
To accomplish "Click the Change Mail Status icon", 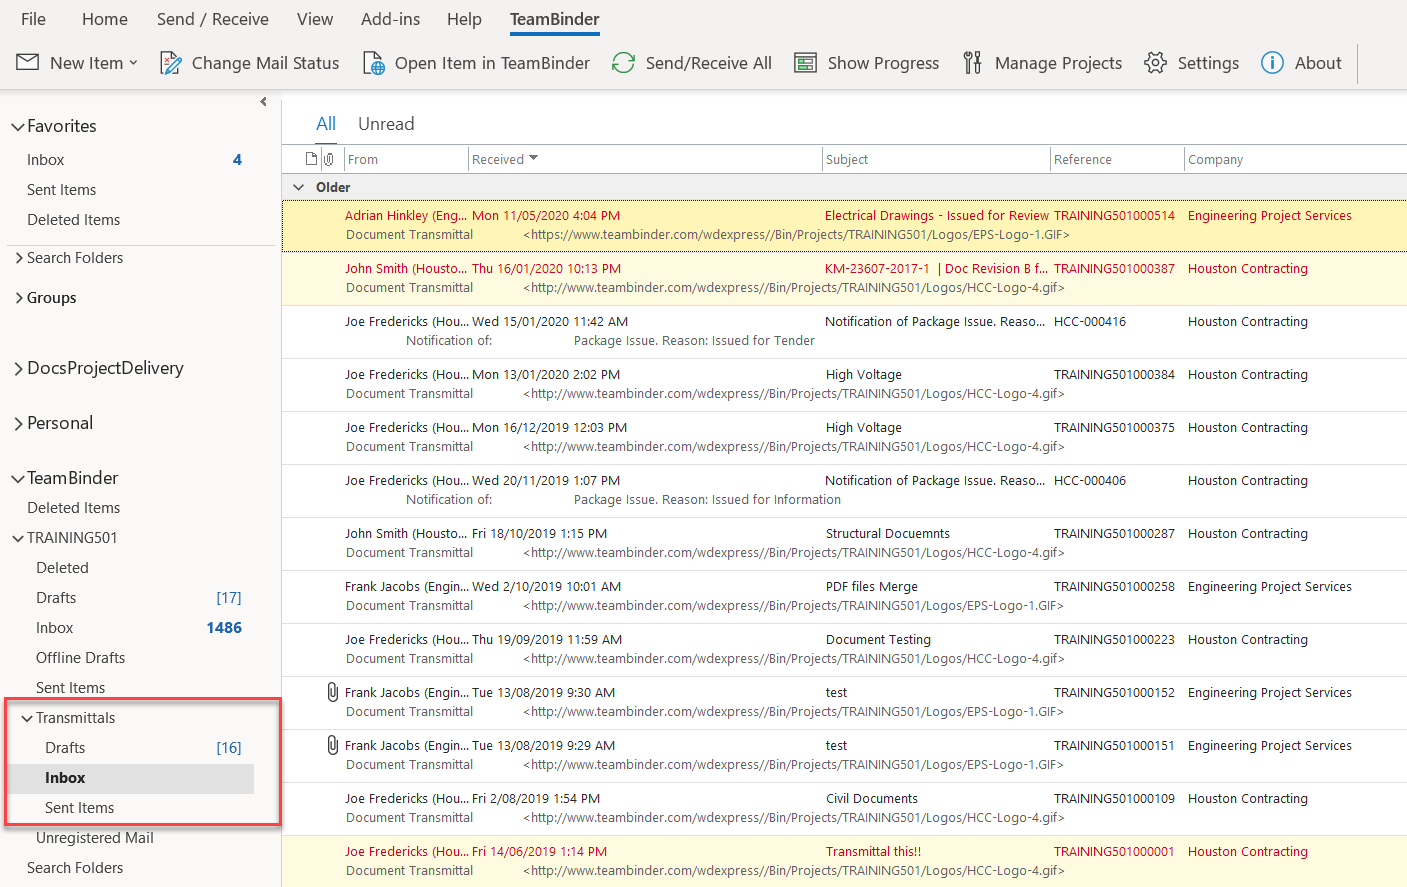I will pyautogui.click(x=171, y=63).
